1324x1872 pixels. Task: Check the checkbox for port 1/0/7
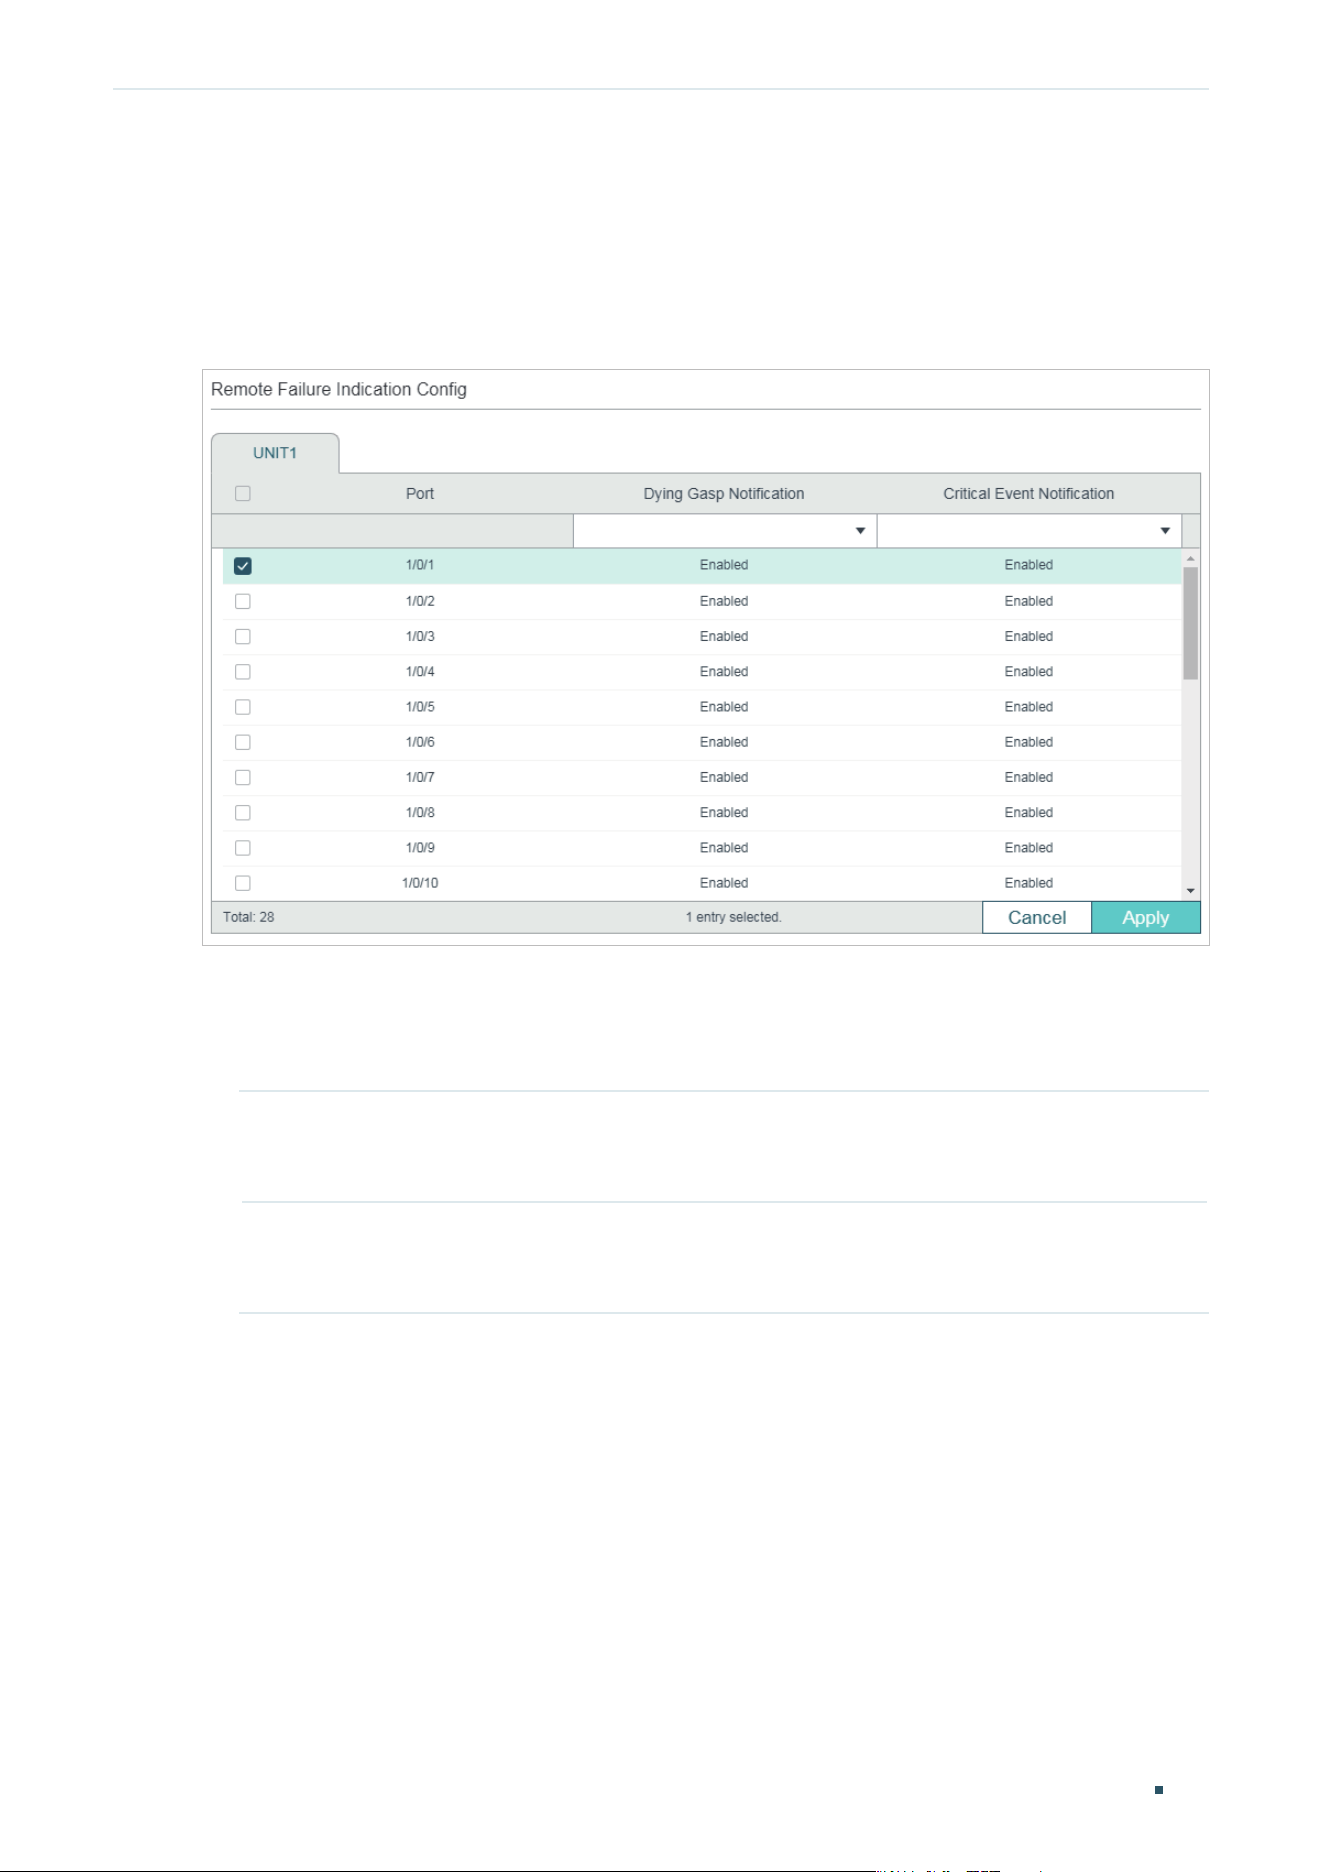point(242,778)
